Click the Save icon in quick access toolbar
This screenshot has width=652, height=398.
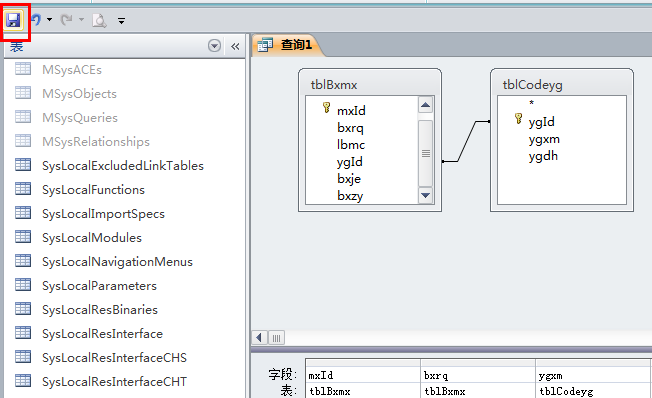pos(14,20)
